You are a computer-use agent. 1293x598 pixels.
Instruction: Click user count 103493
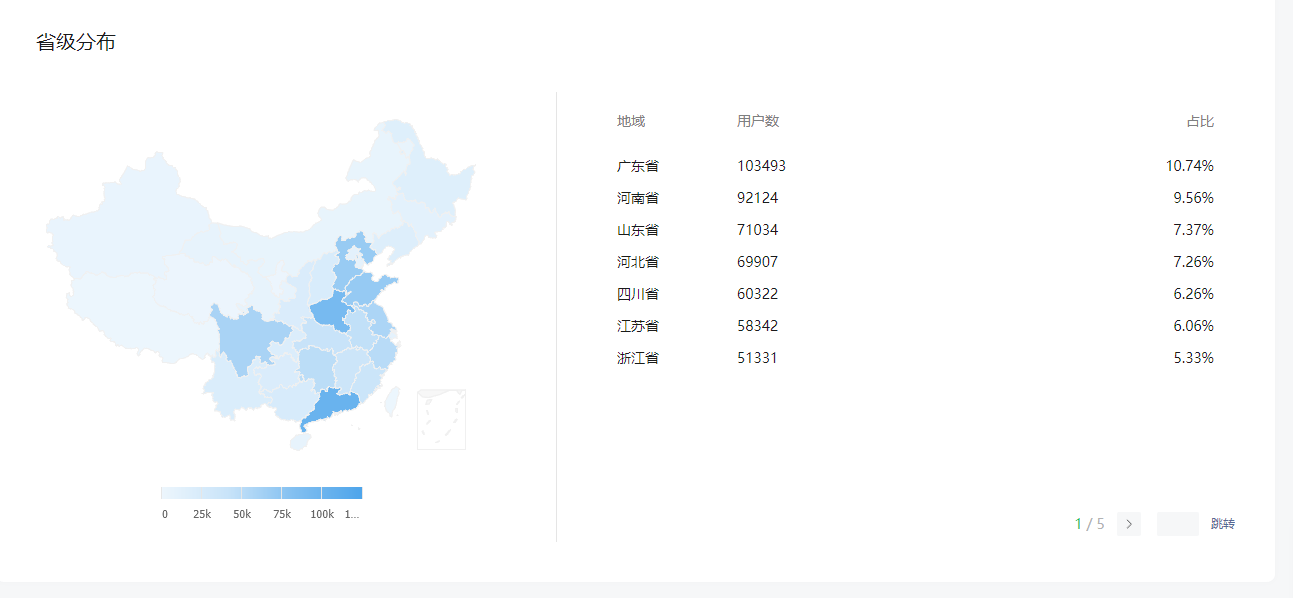(762, 166)
